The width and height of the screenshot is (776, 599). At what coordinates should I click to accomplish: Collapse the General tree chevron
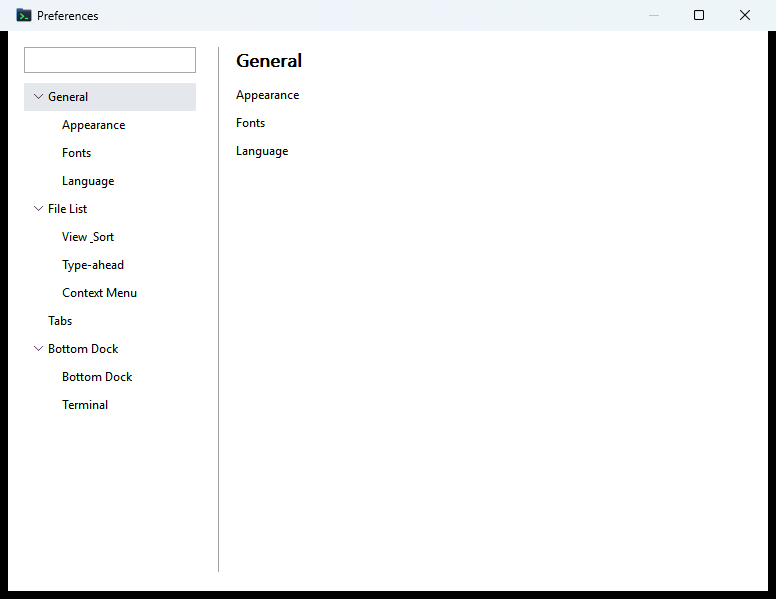click(x=38, y=97)
